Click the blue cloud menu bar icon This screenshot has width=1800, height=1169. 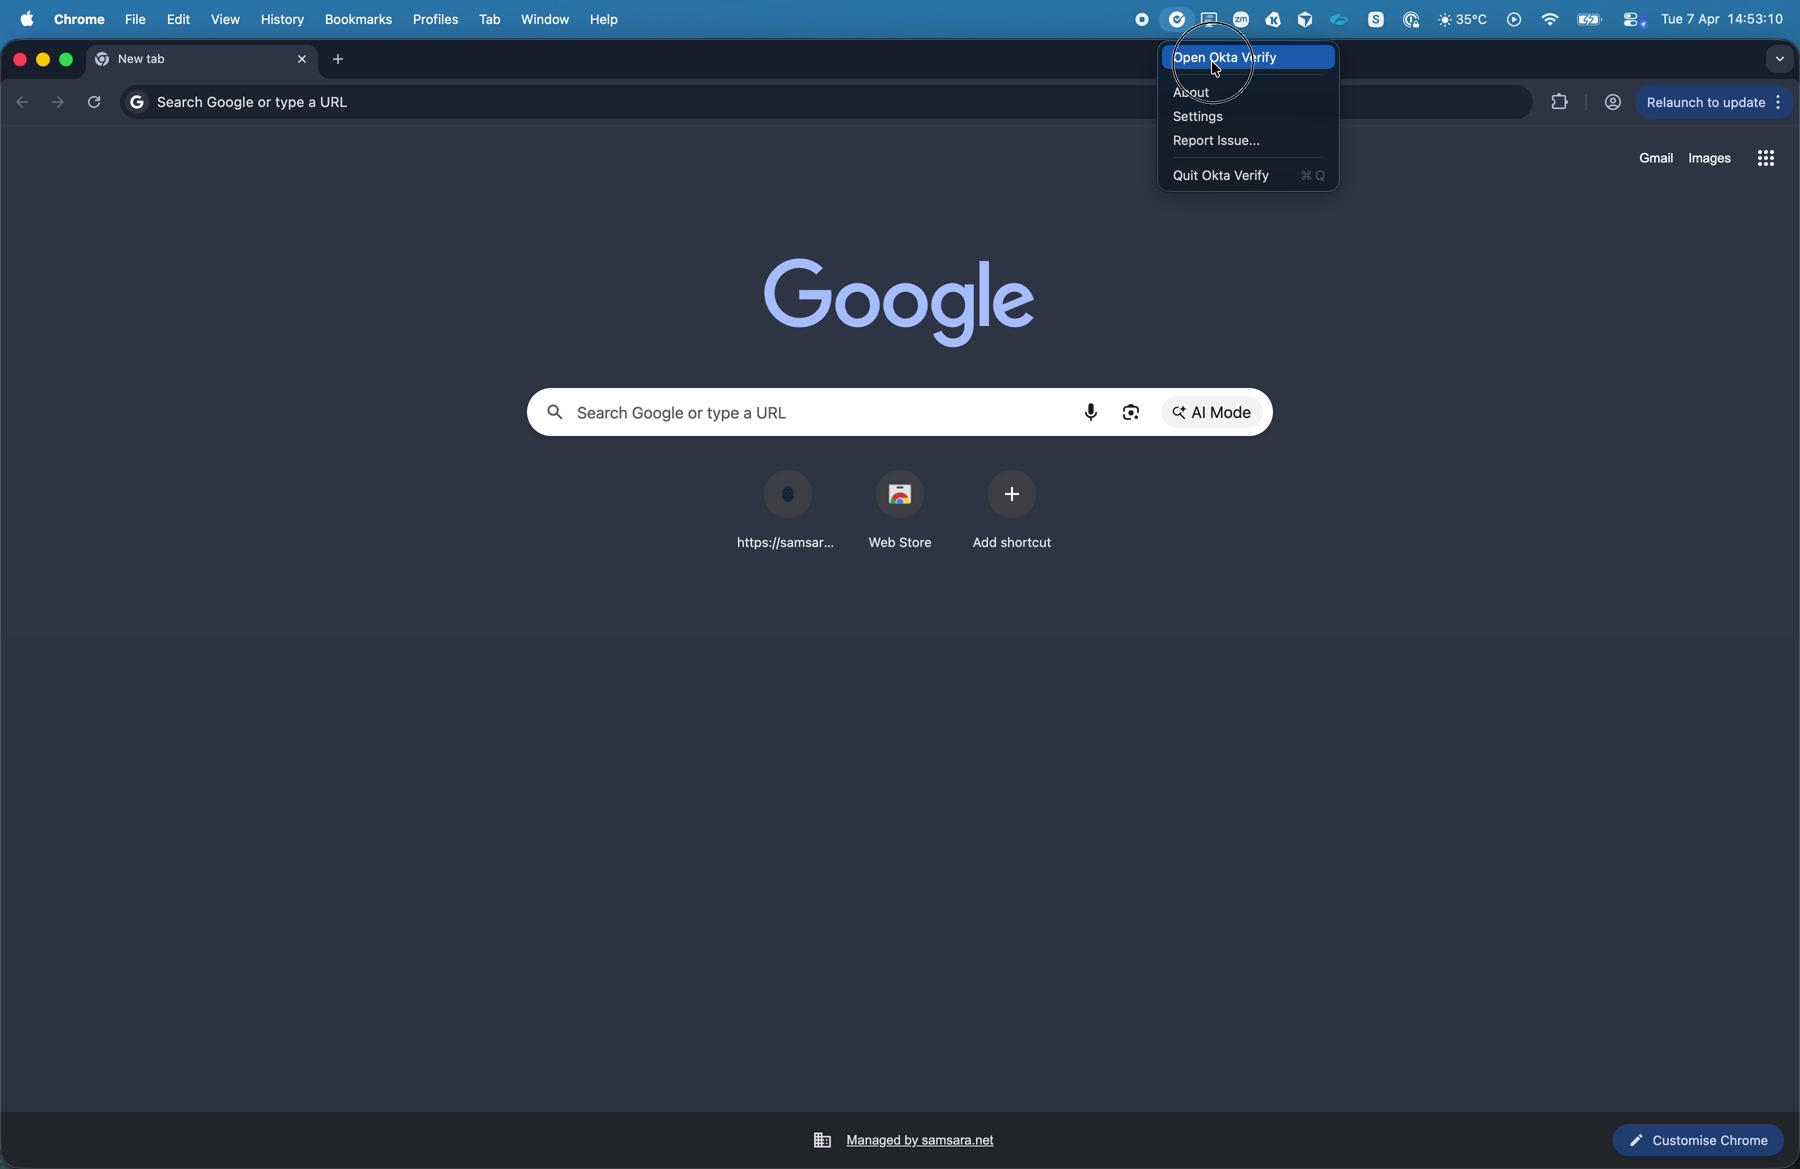pos(1339,20)
